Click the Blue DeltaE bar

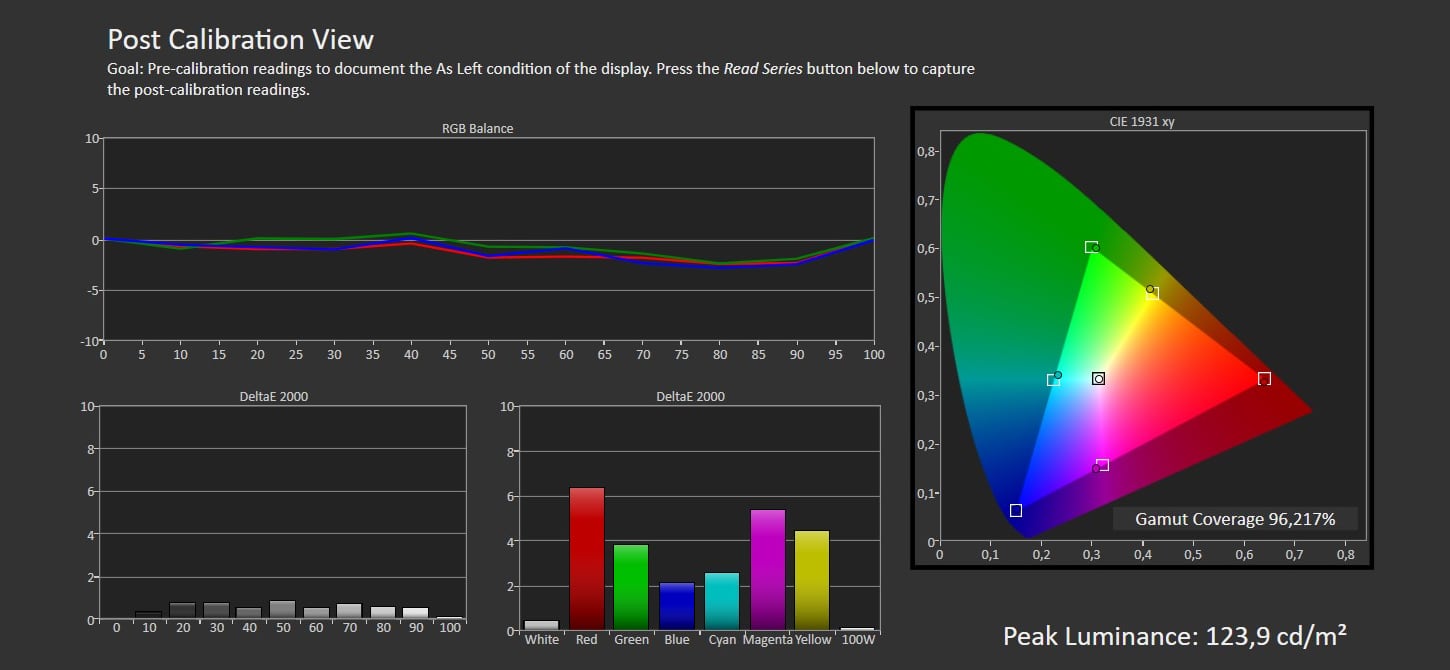click(677, 605)
